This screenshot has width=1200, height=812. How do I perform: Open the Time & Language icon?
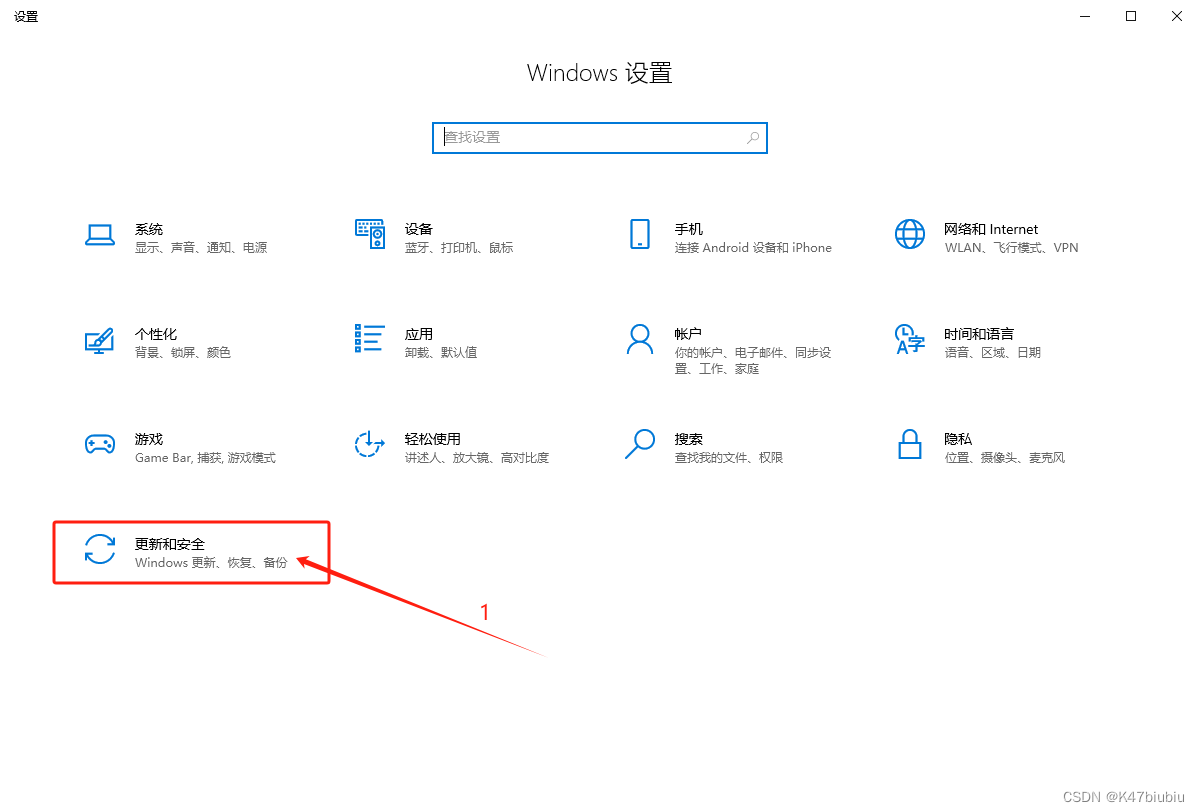point(910,339)
